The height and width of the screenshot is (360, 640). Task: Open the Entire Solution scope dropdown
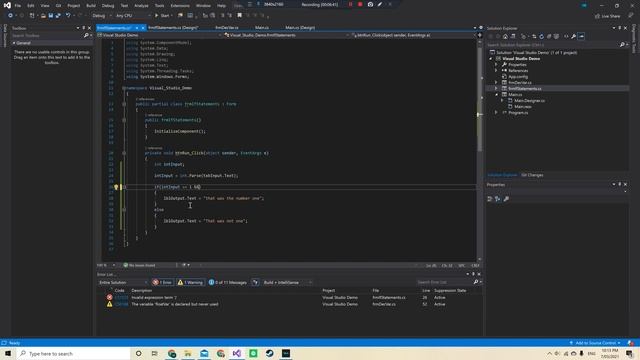point(123,282)
